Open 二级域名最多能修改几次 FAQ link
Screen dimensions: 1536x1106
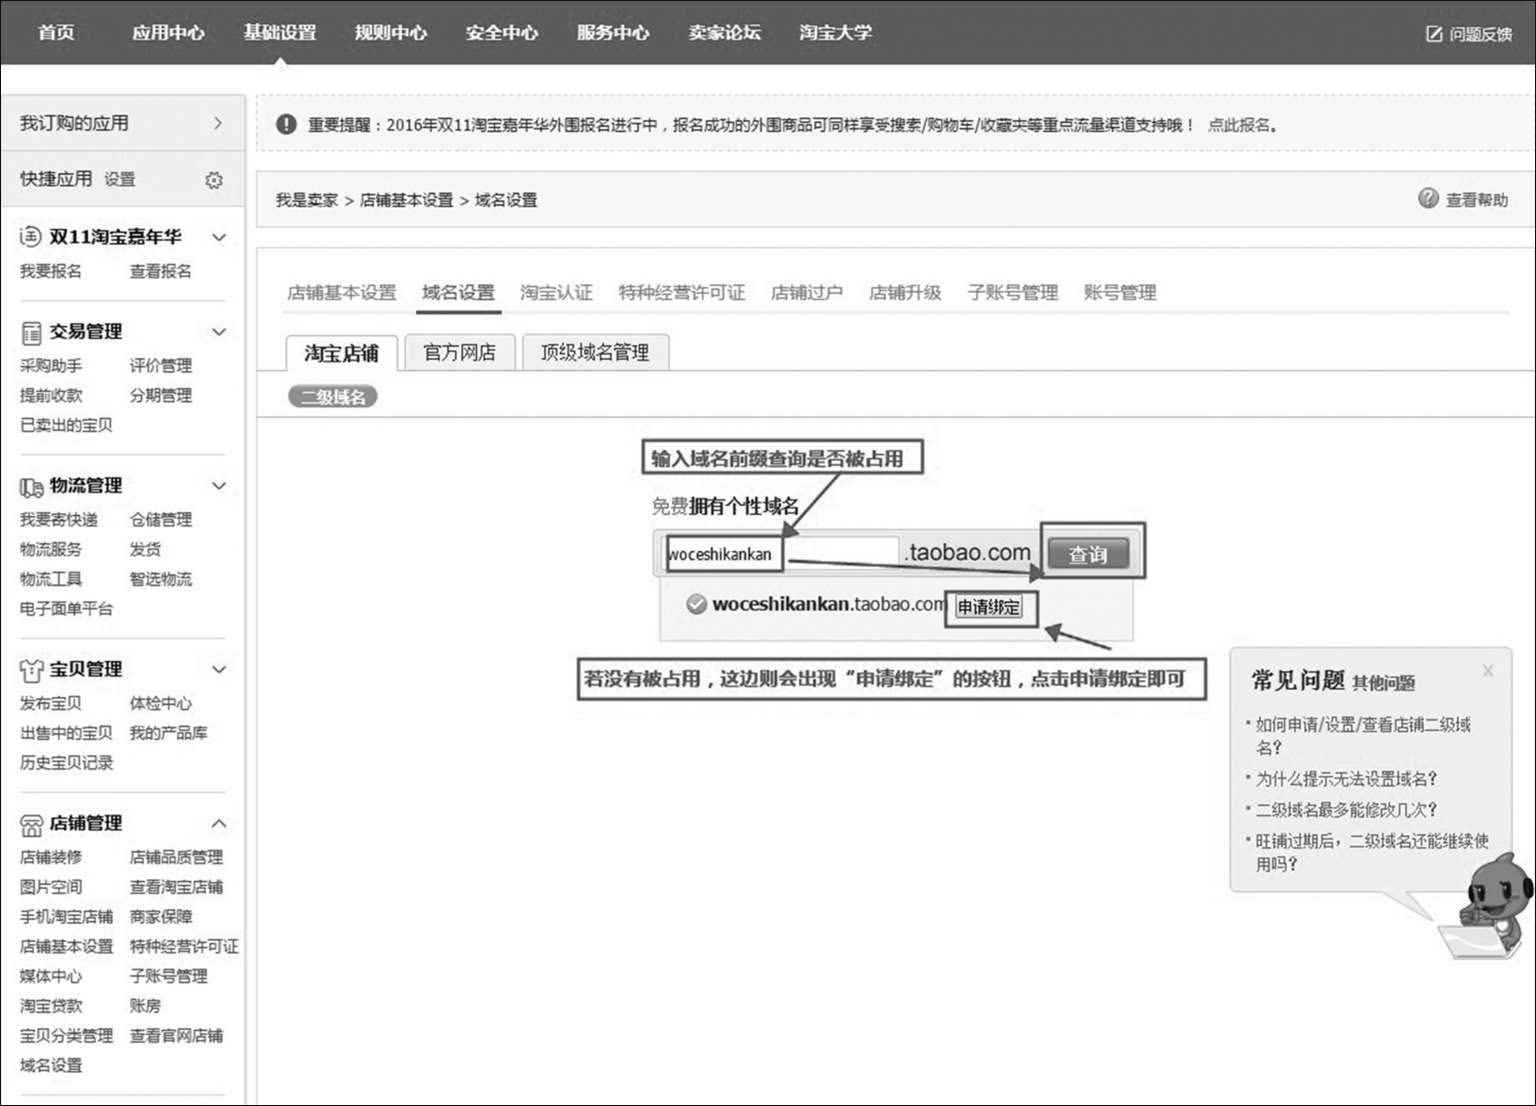1346,809
